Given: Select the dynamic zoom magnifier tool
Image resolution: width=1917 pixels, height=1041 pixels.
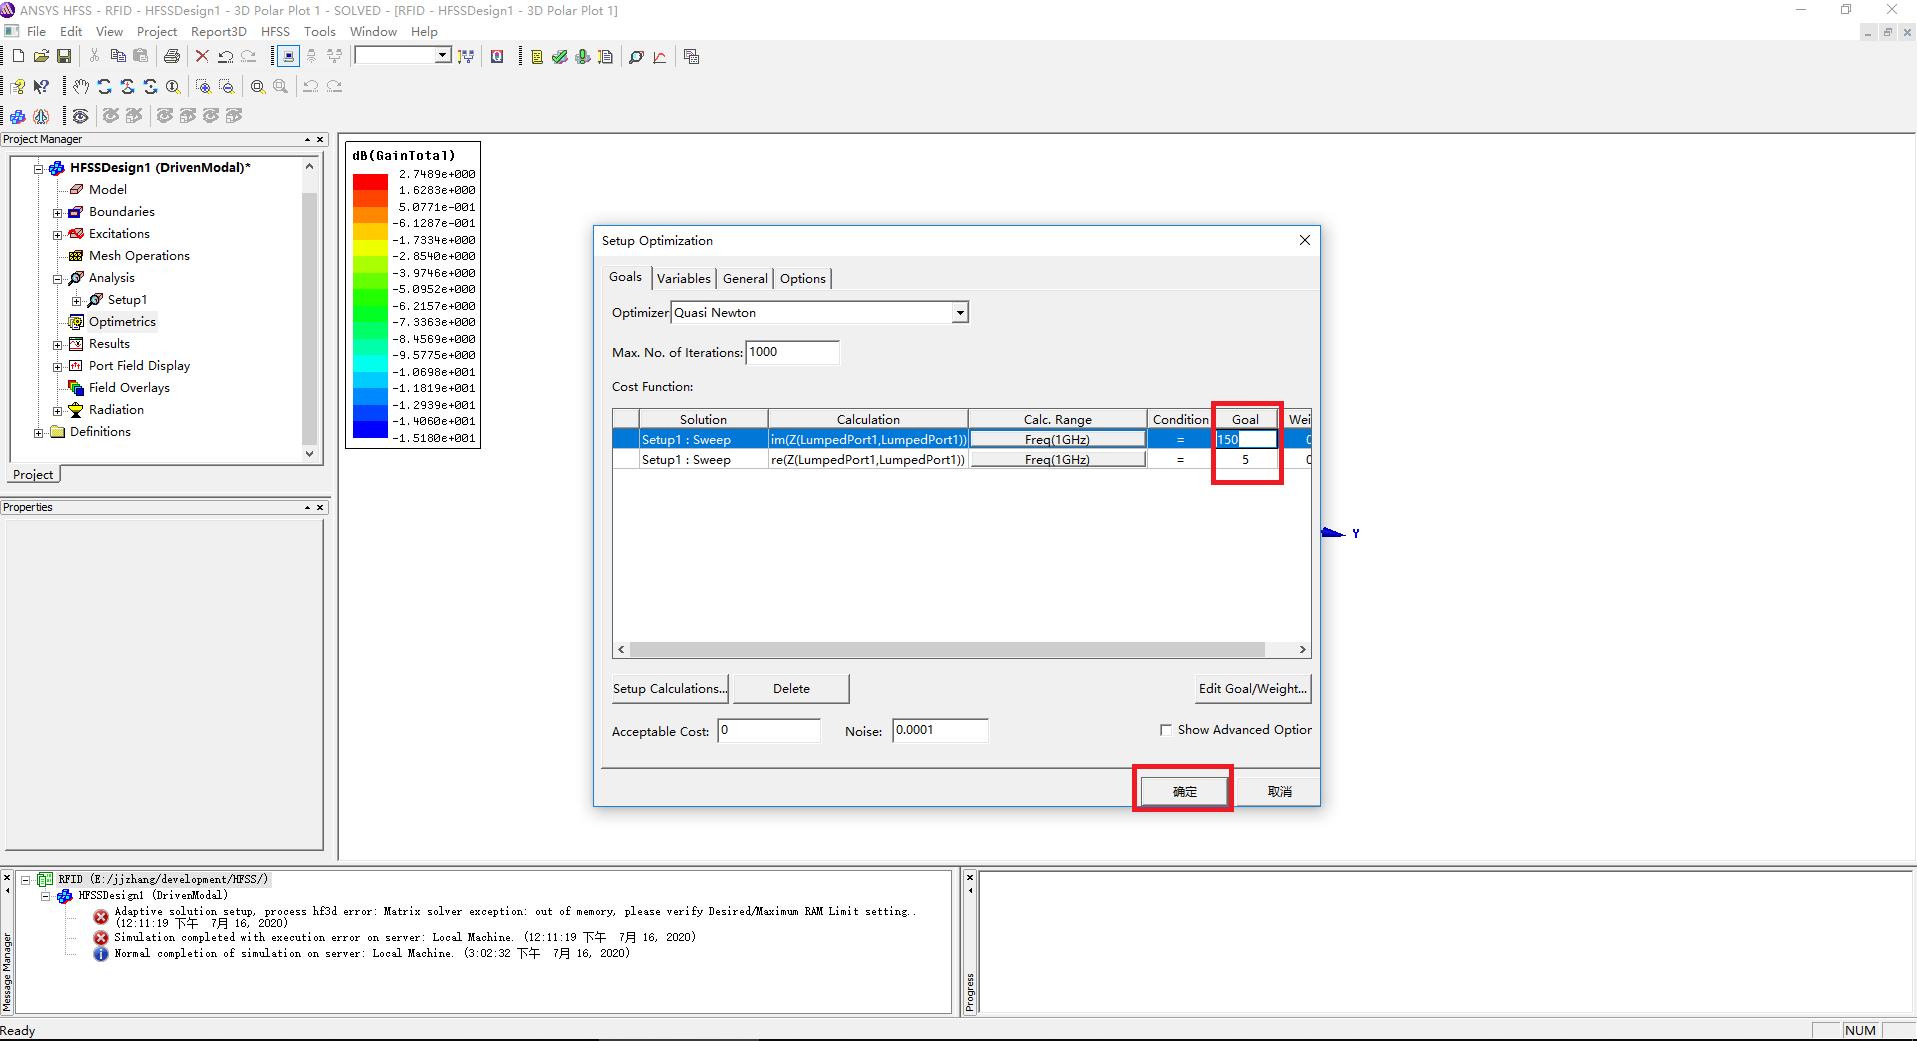Looking at the screenshot, I should [x=173, y=87].
